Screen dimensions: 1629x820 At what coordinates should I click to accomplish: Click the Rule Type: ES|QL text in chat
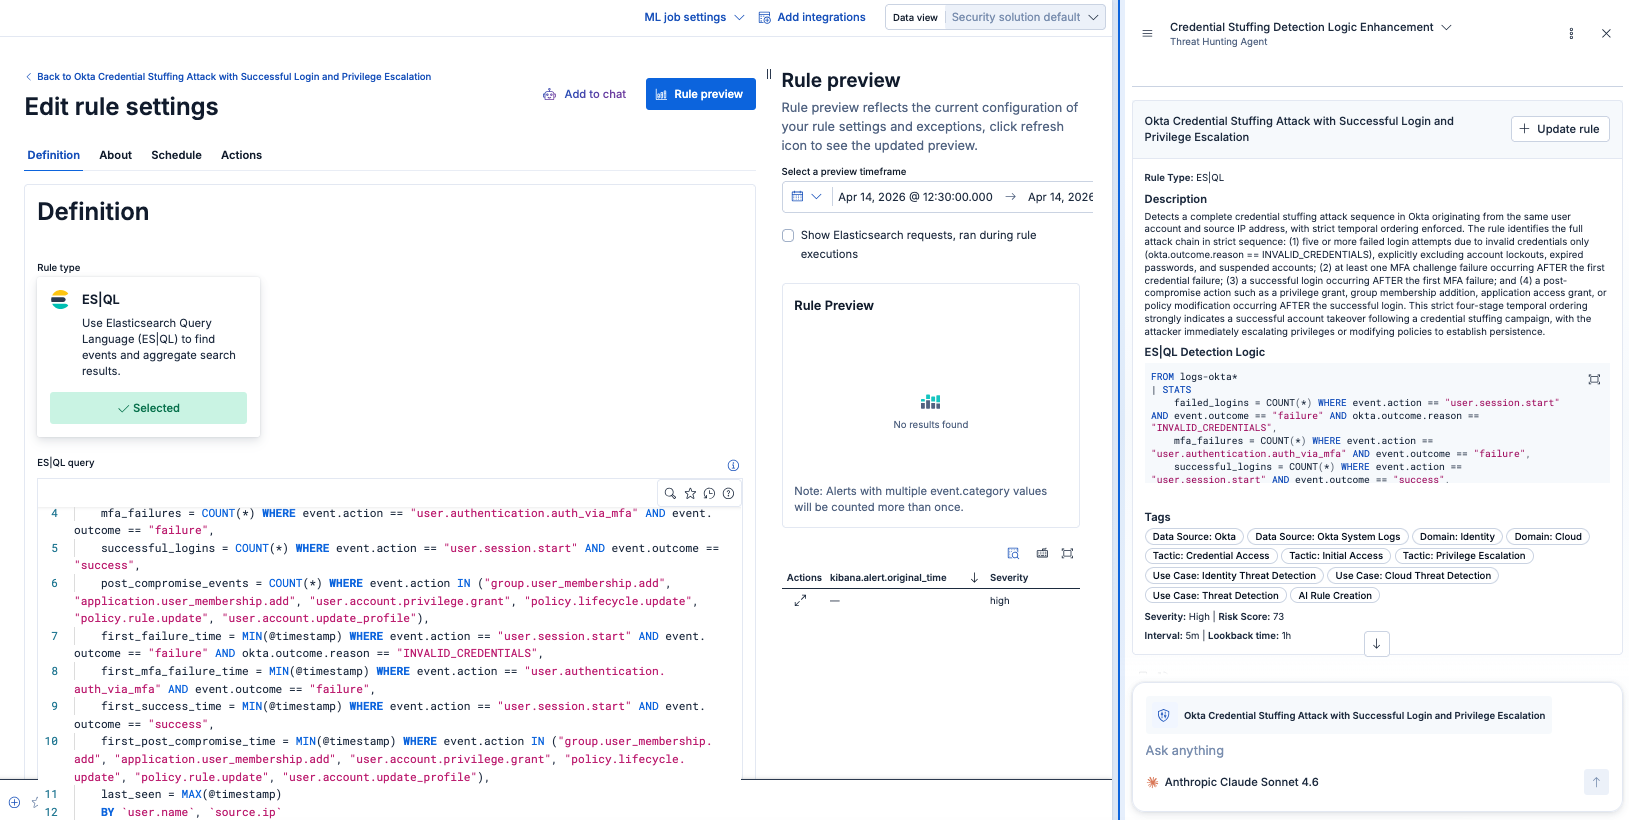(1184, 178)
